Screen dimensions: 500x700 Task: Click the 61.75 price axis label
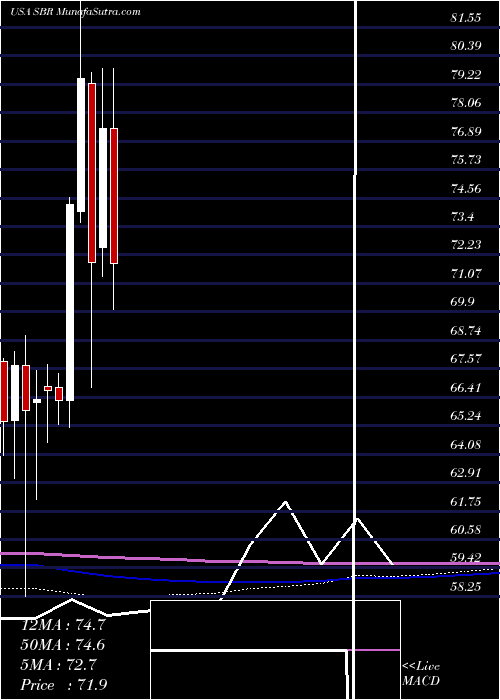click(x=466, y=501)
